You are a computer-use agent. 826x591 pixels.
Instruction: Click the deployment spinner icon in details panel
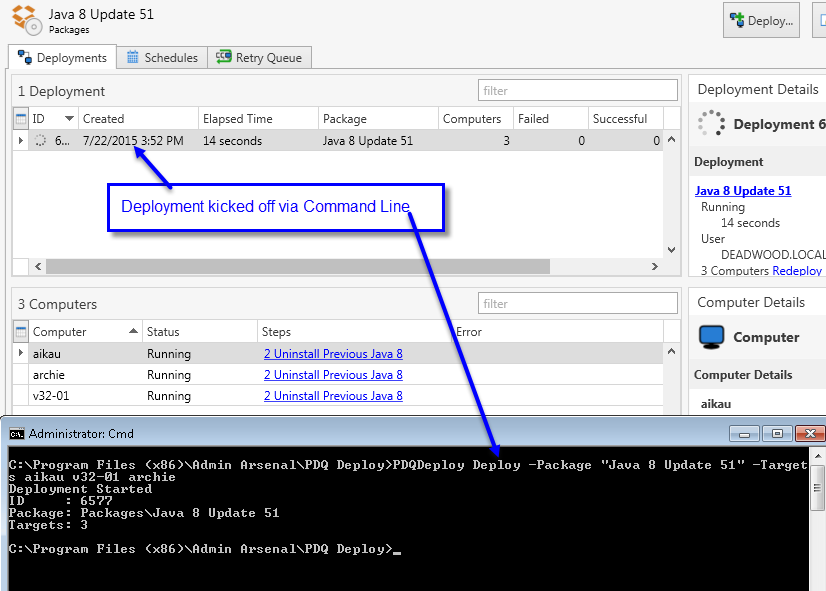711,123
